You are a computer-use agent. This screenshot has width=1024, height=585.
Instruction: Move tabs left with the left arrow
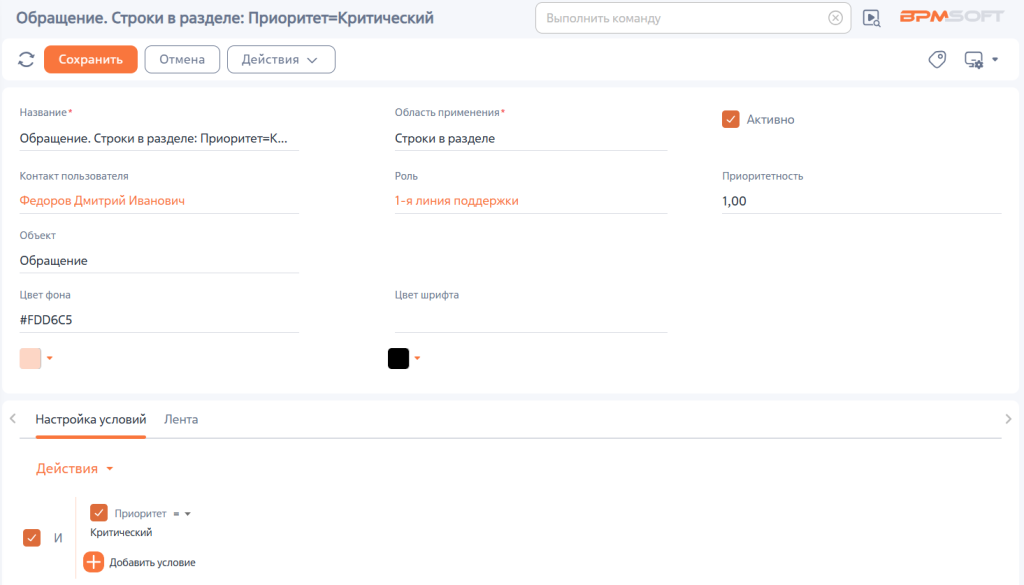(x=12, y=419)
